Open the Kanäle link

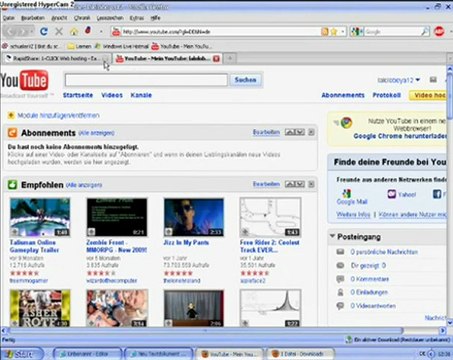point(141,95)
